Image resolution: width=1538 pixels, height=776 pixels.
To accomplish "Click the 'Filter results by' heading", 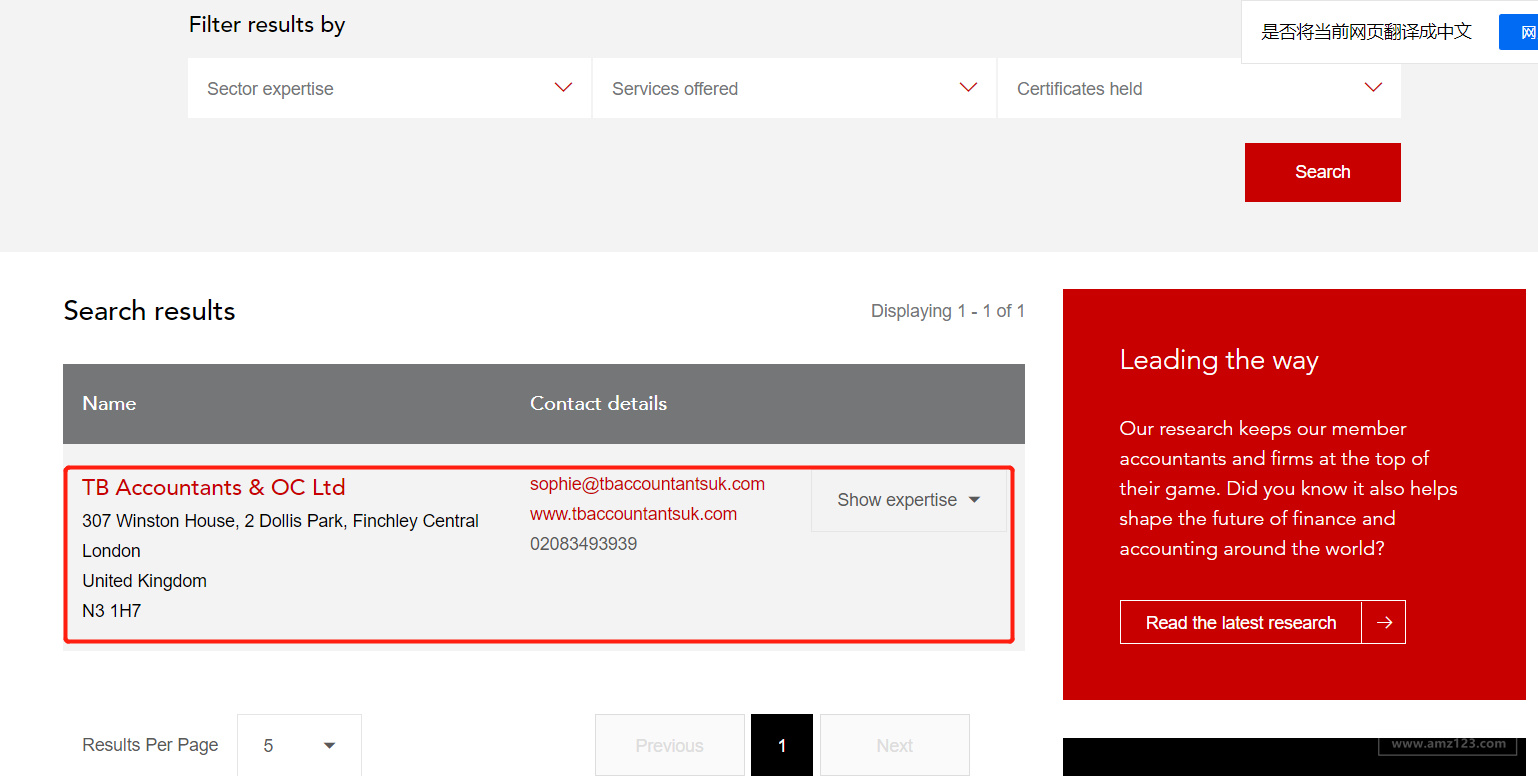I will click(x=267, y=25).
